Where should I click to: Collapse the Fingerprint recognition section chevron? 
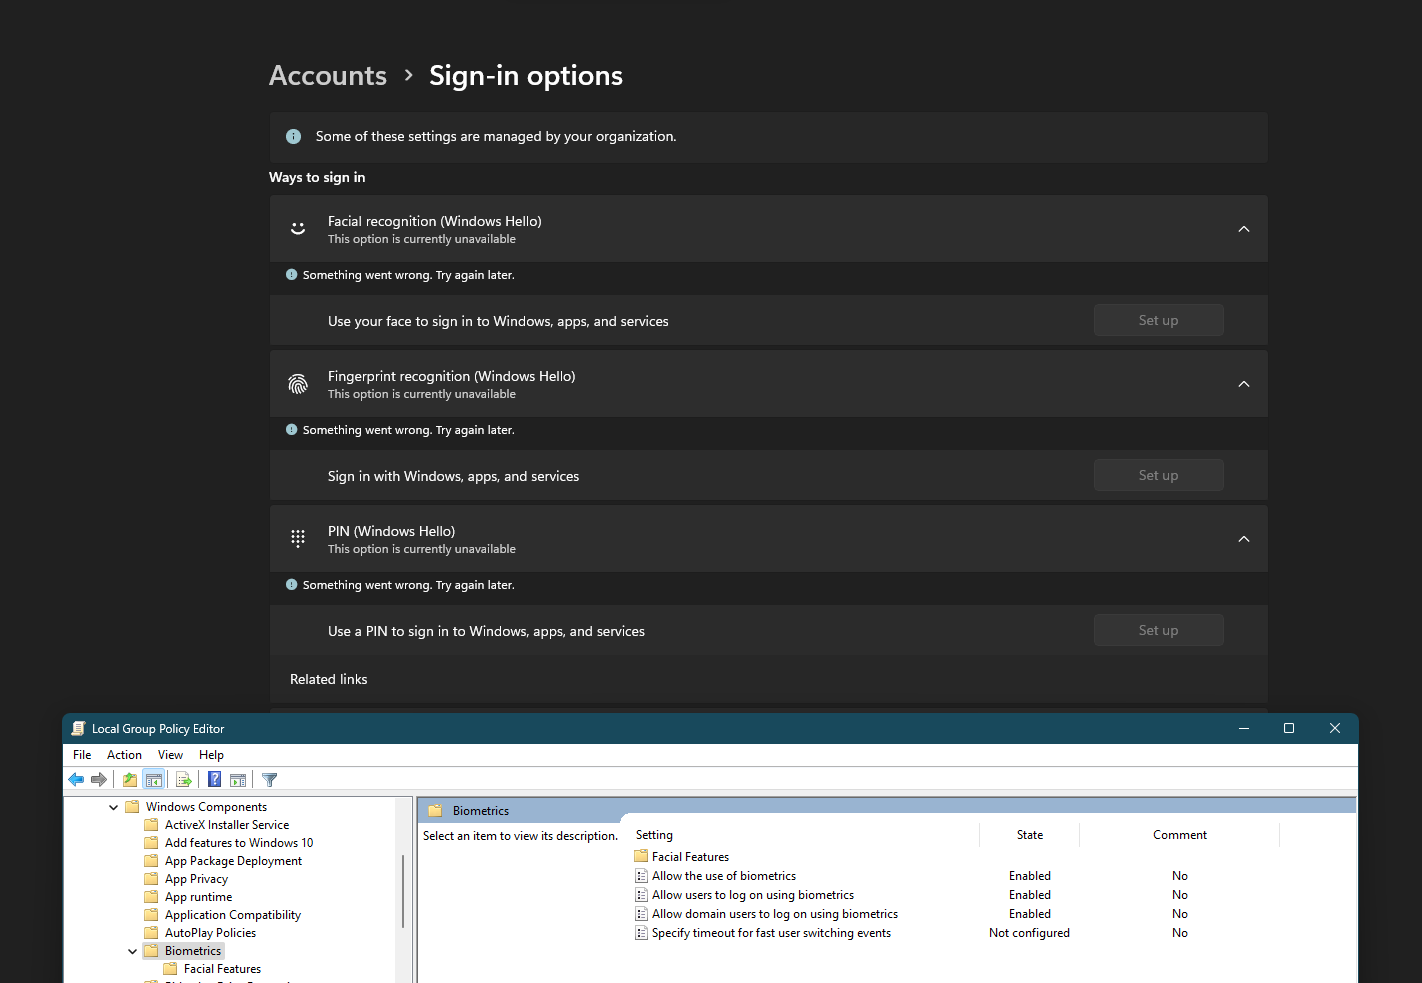(1244, 384)
